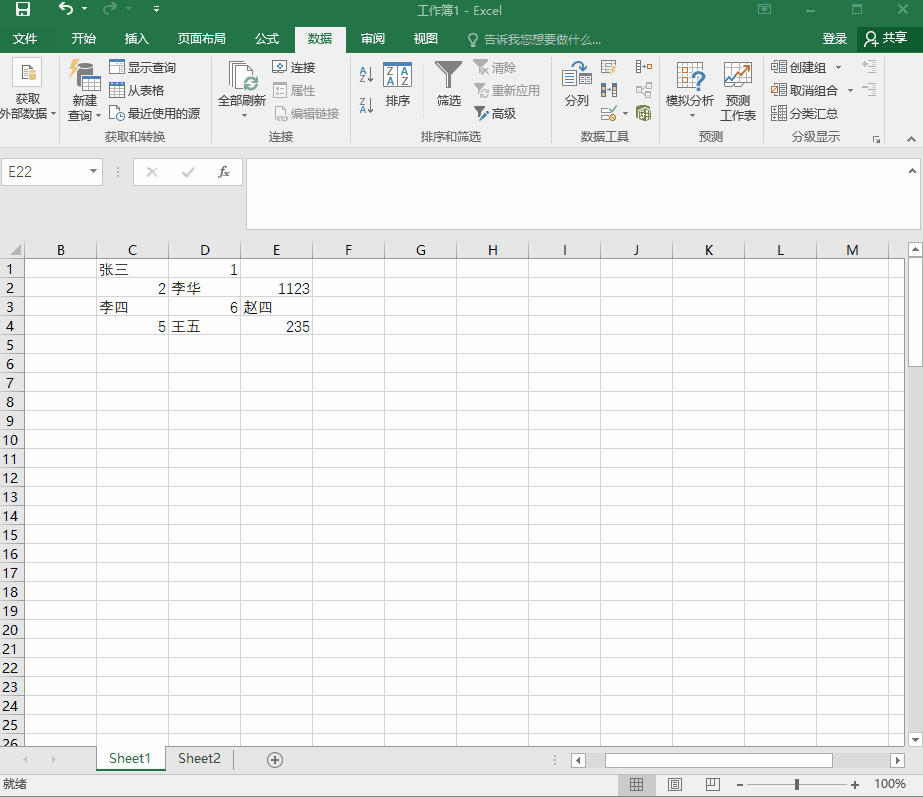The image size is (923, 797).
Task: Switch to the 页面布局 ribbon tab
Action: coord(201,39)
